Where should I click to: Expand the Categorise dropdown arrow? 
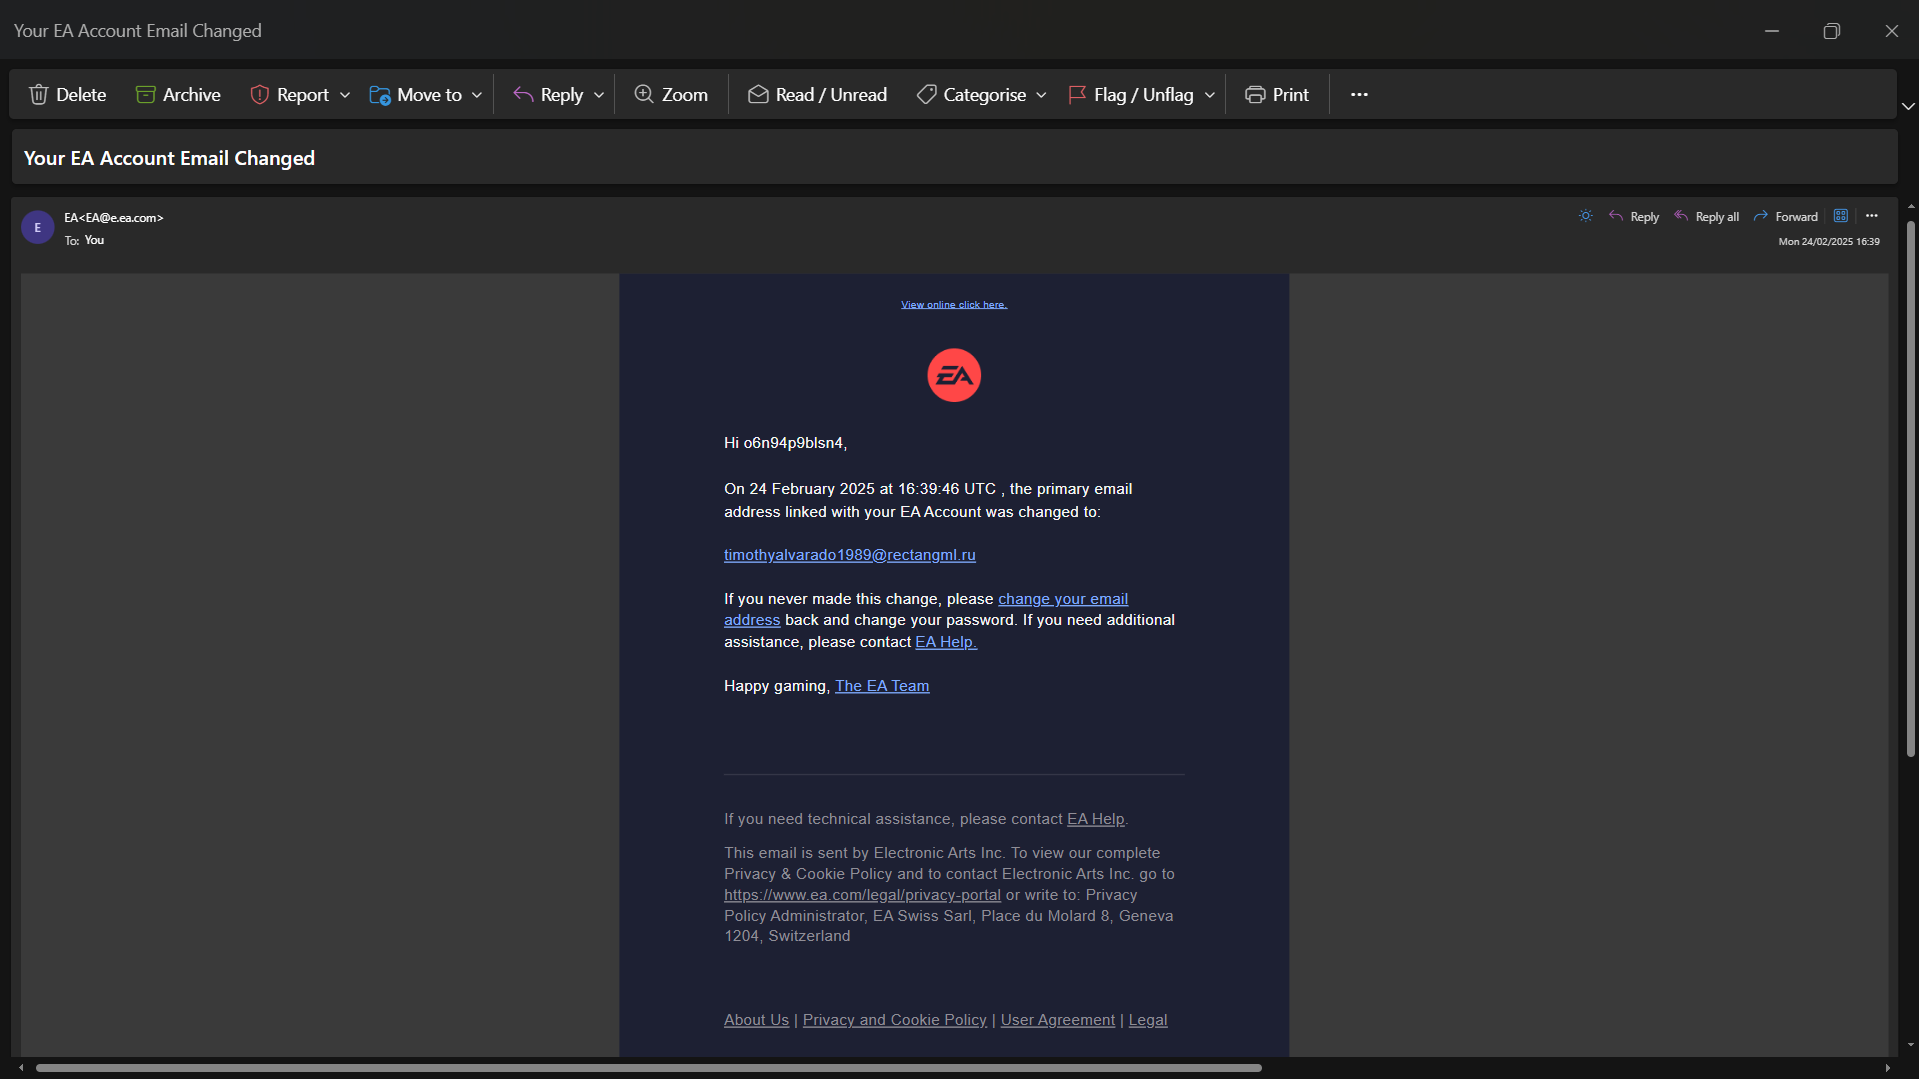click(1041, 95)
